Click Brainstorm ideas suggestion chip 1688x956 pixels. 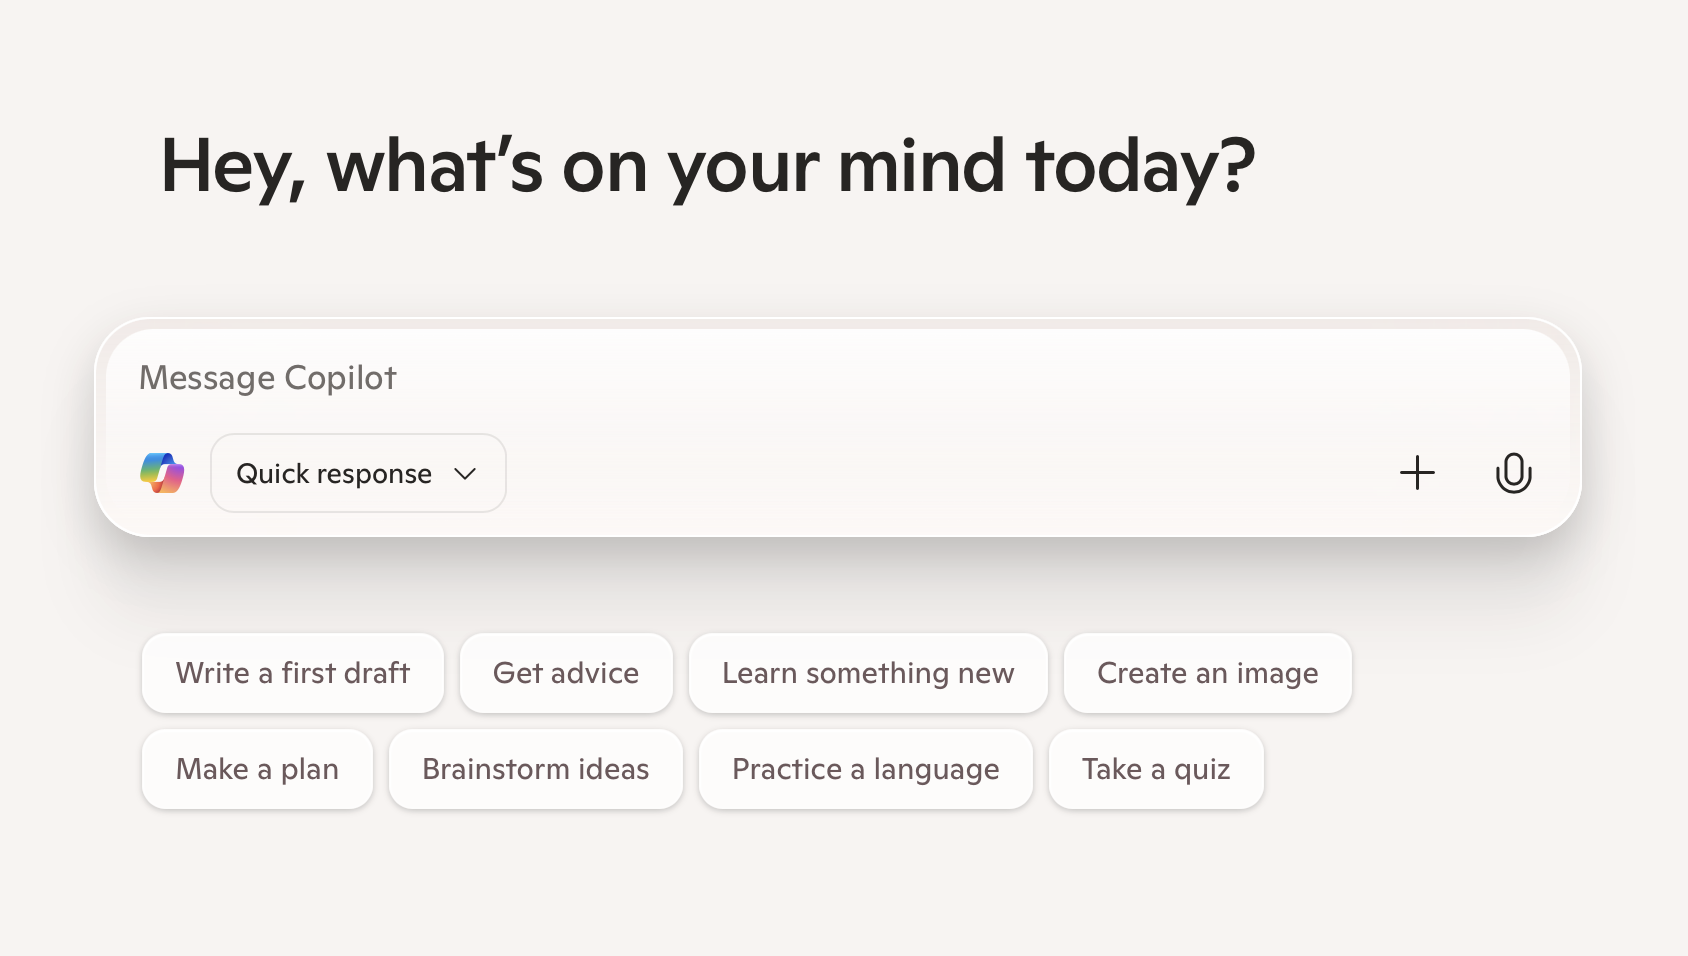click(x=536, y=769)
